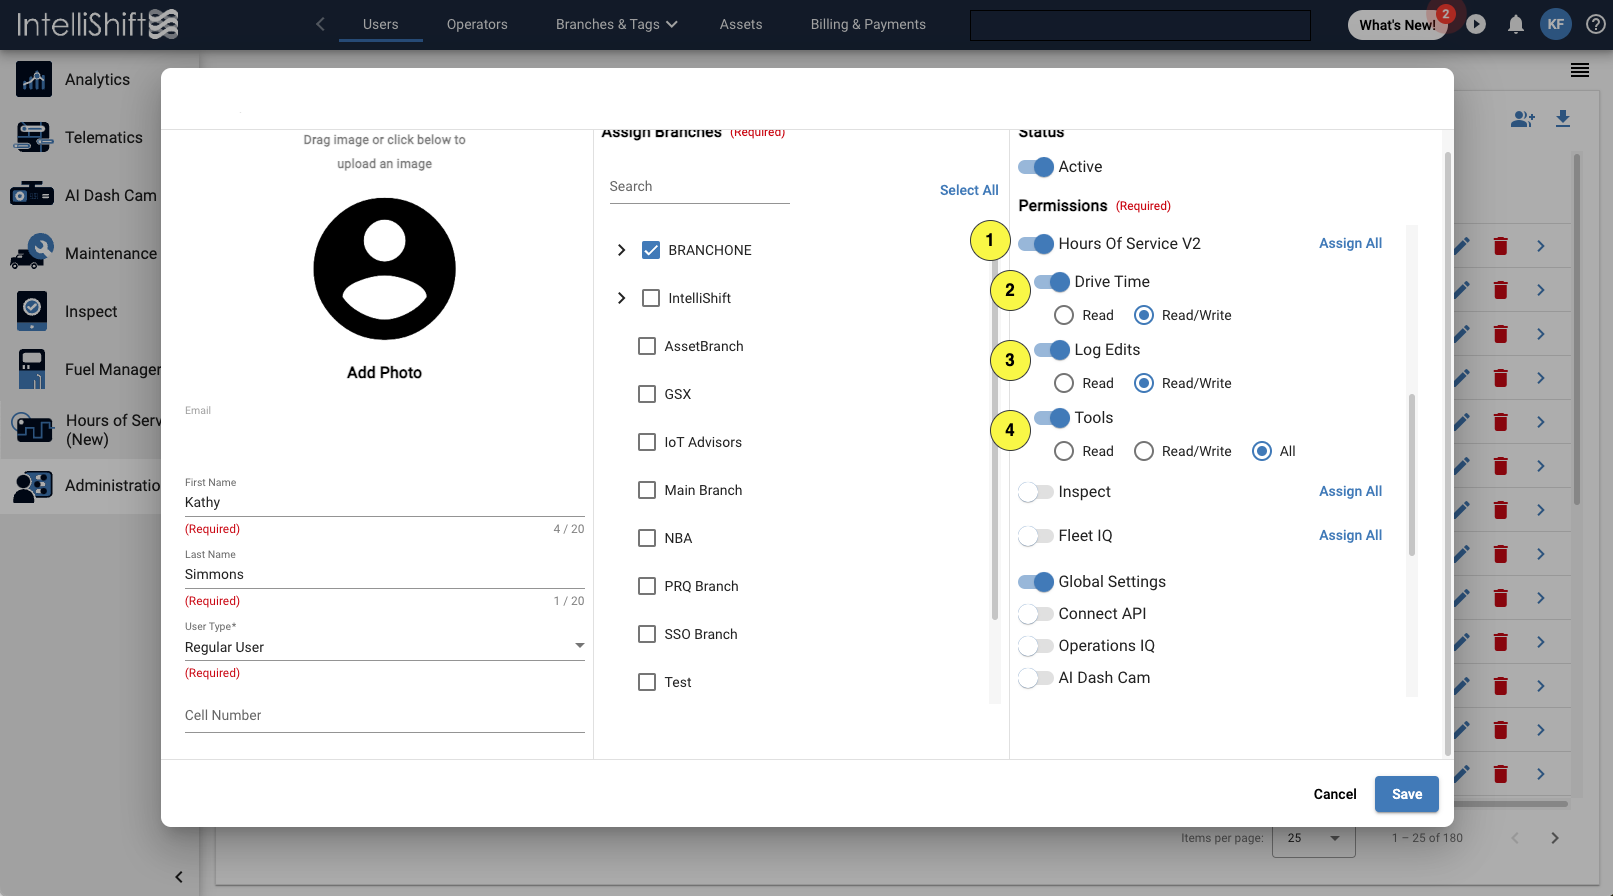Switch to the Billing & Payments tab
This screenshot has height=896, width=1613.
[x=868, y=24]
